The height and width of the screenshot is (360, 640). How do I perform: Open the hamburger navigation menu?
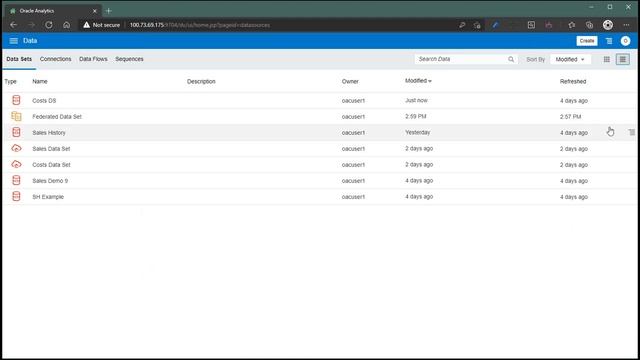tap(13, 41)
